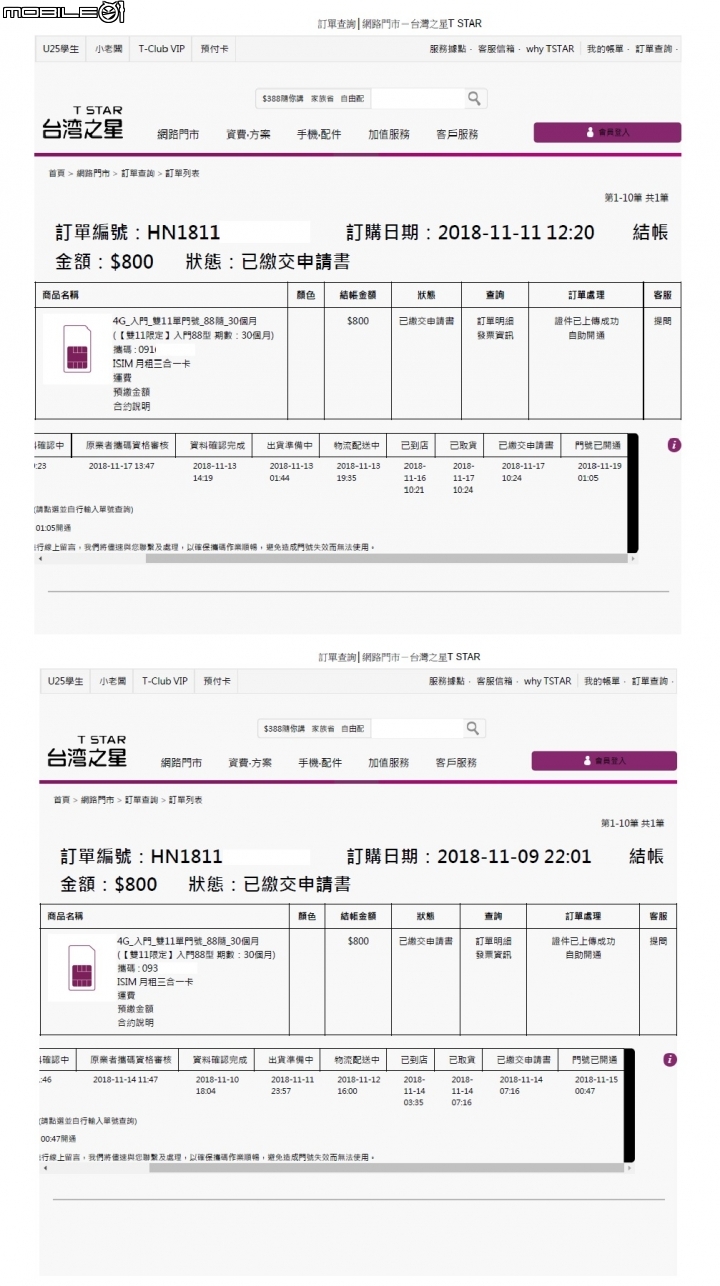Open 手機‧配件 menu in lower screenshot

(320, 762)
